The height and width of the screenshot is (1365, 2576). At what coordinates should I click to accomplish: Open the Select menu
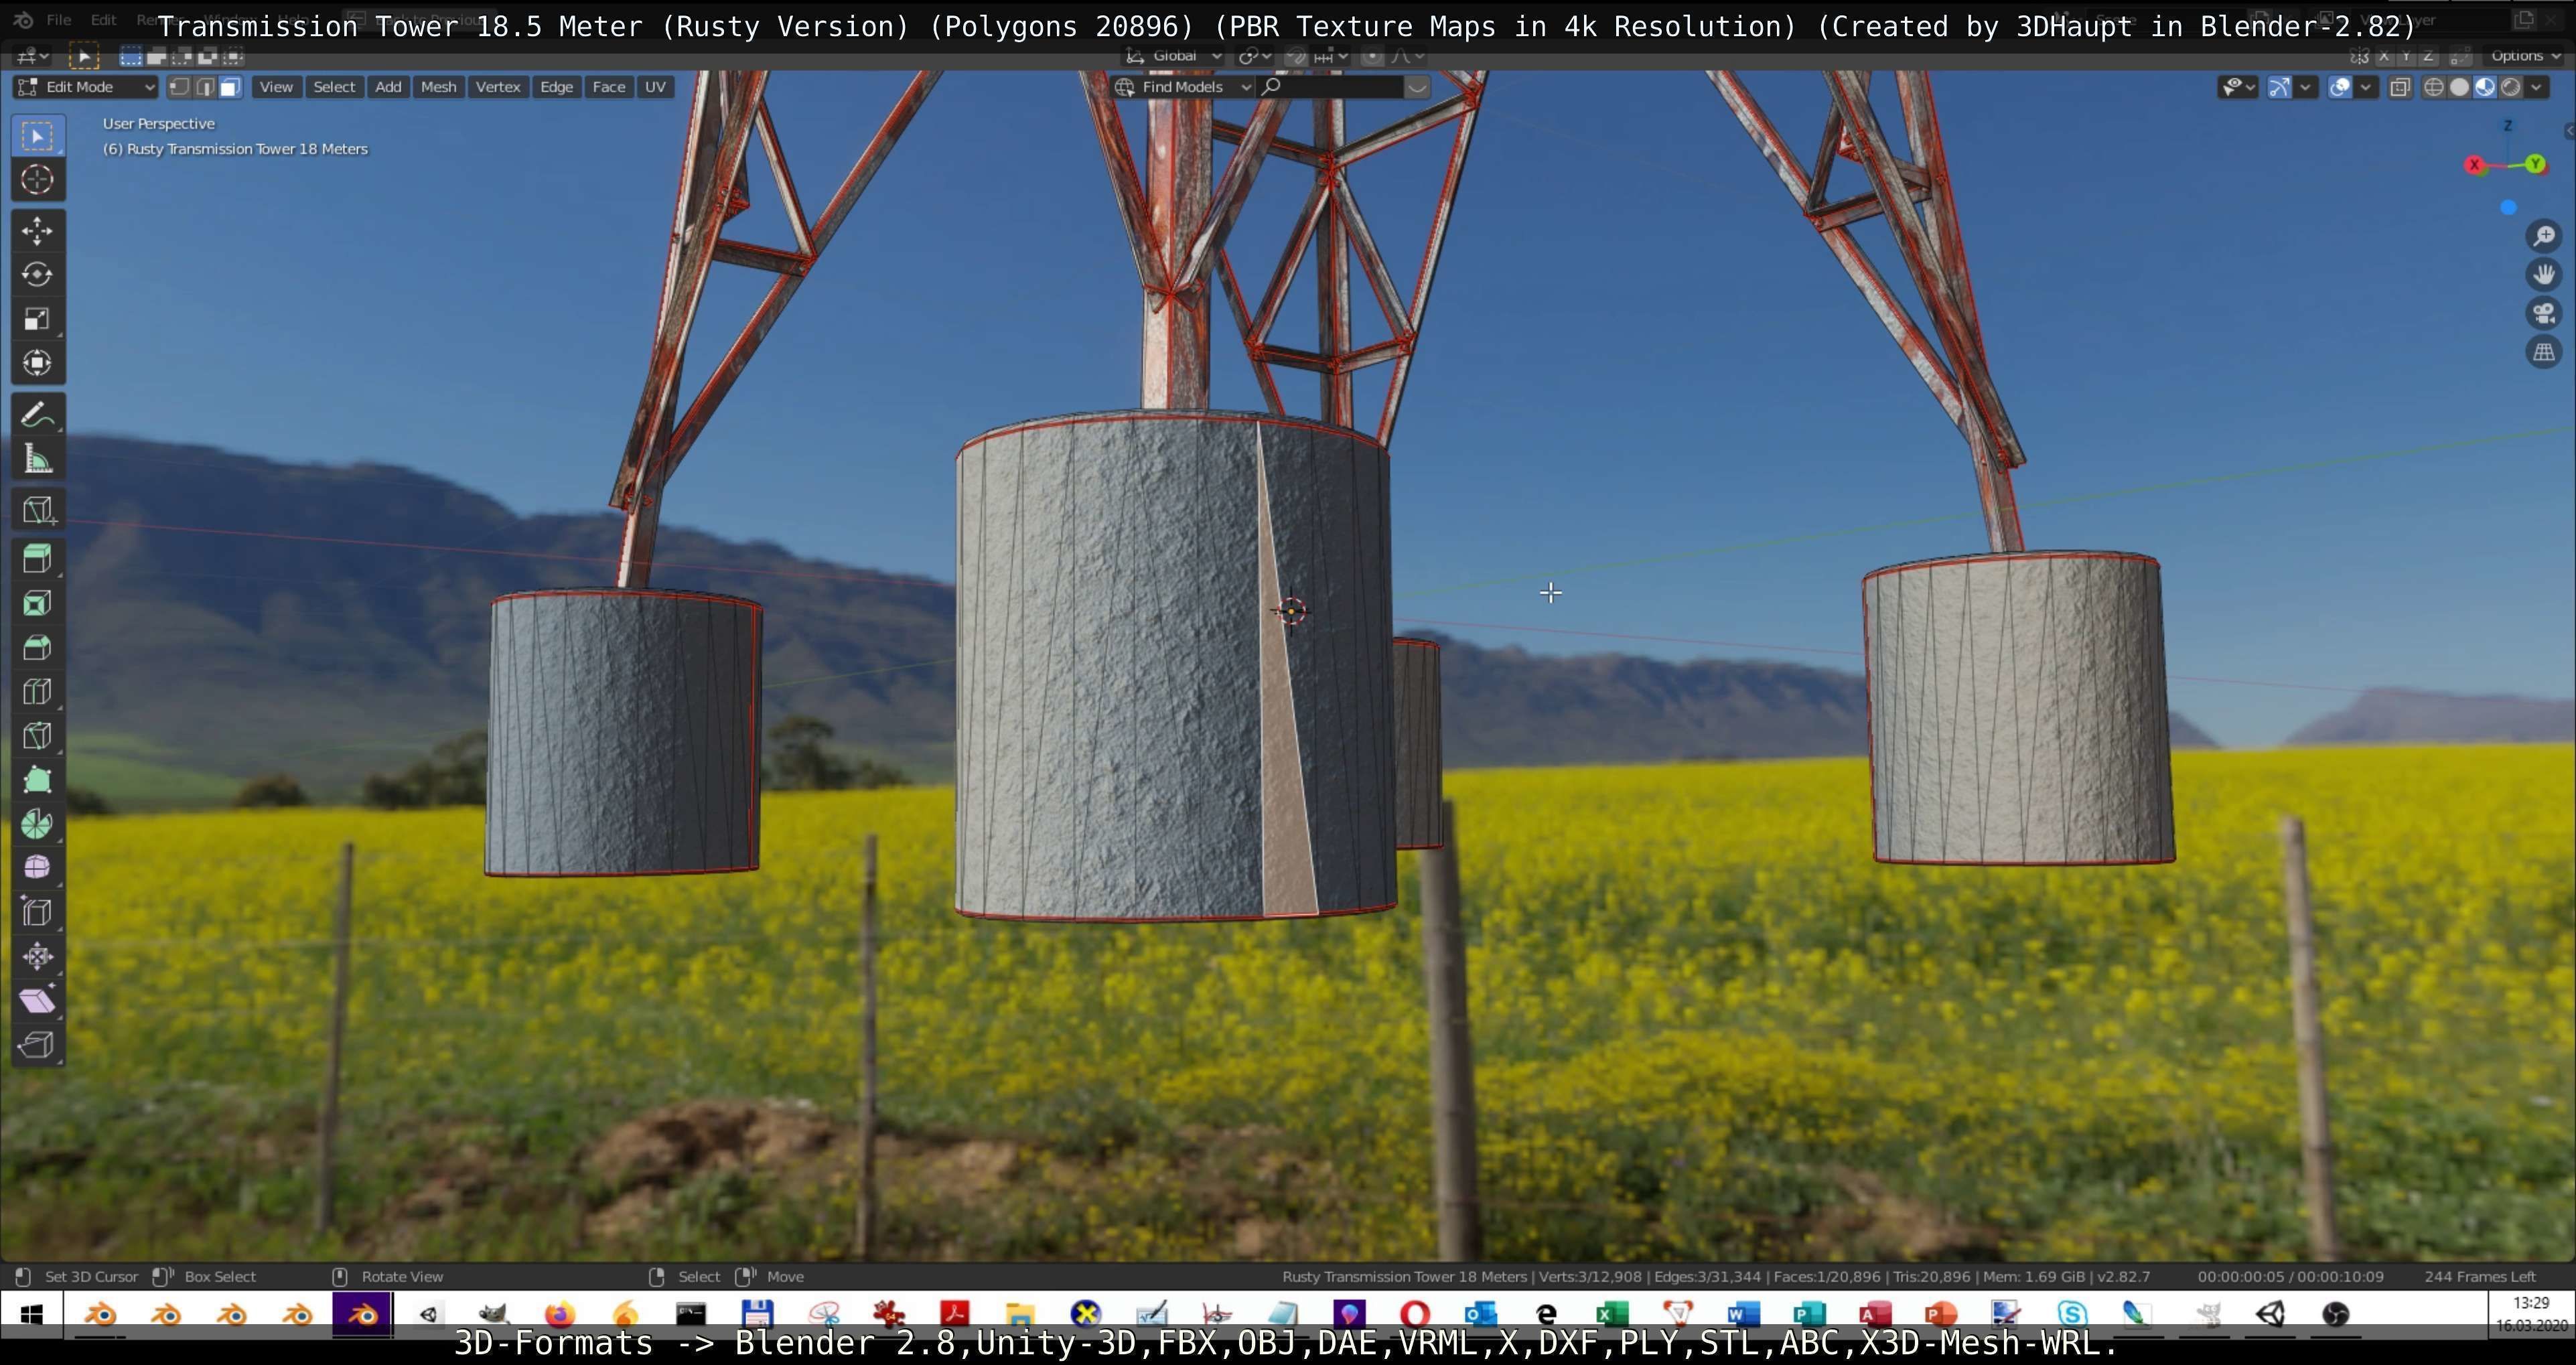(334, 87)
